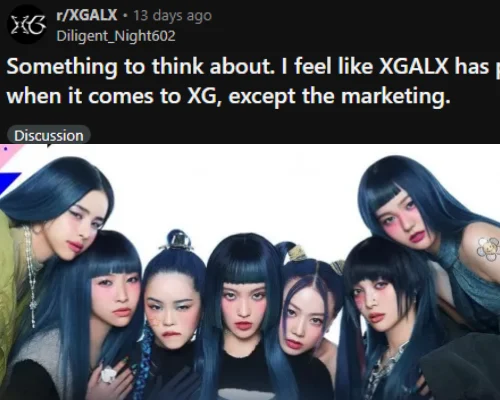Open the post title starting "Something to think about"
Screen dimensions: 500x400
253,81
